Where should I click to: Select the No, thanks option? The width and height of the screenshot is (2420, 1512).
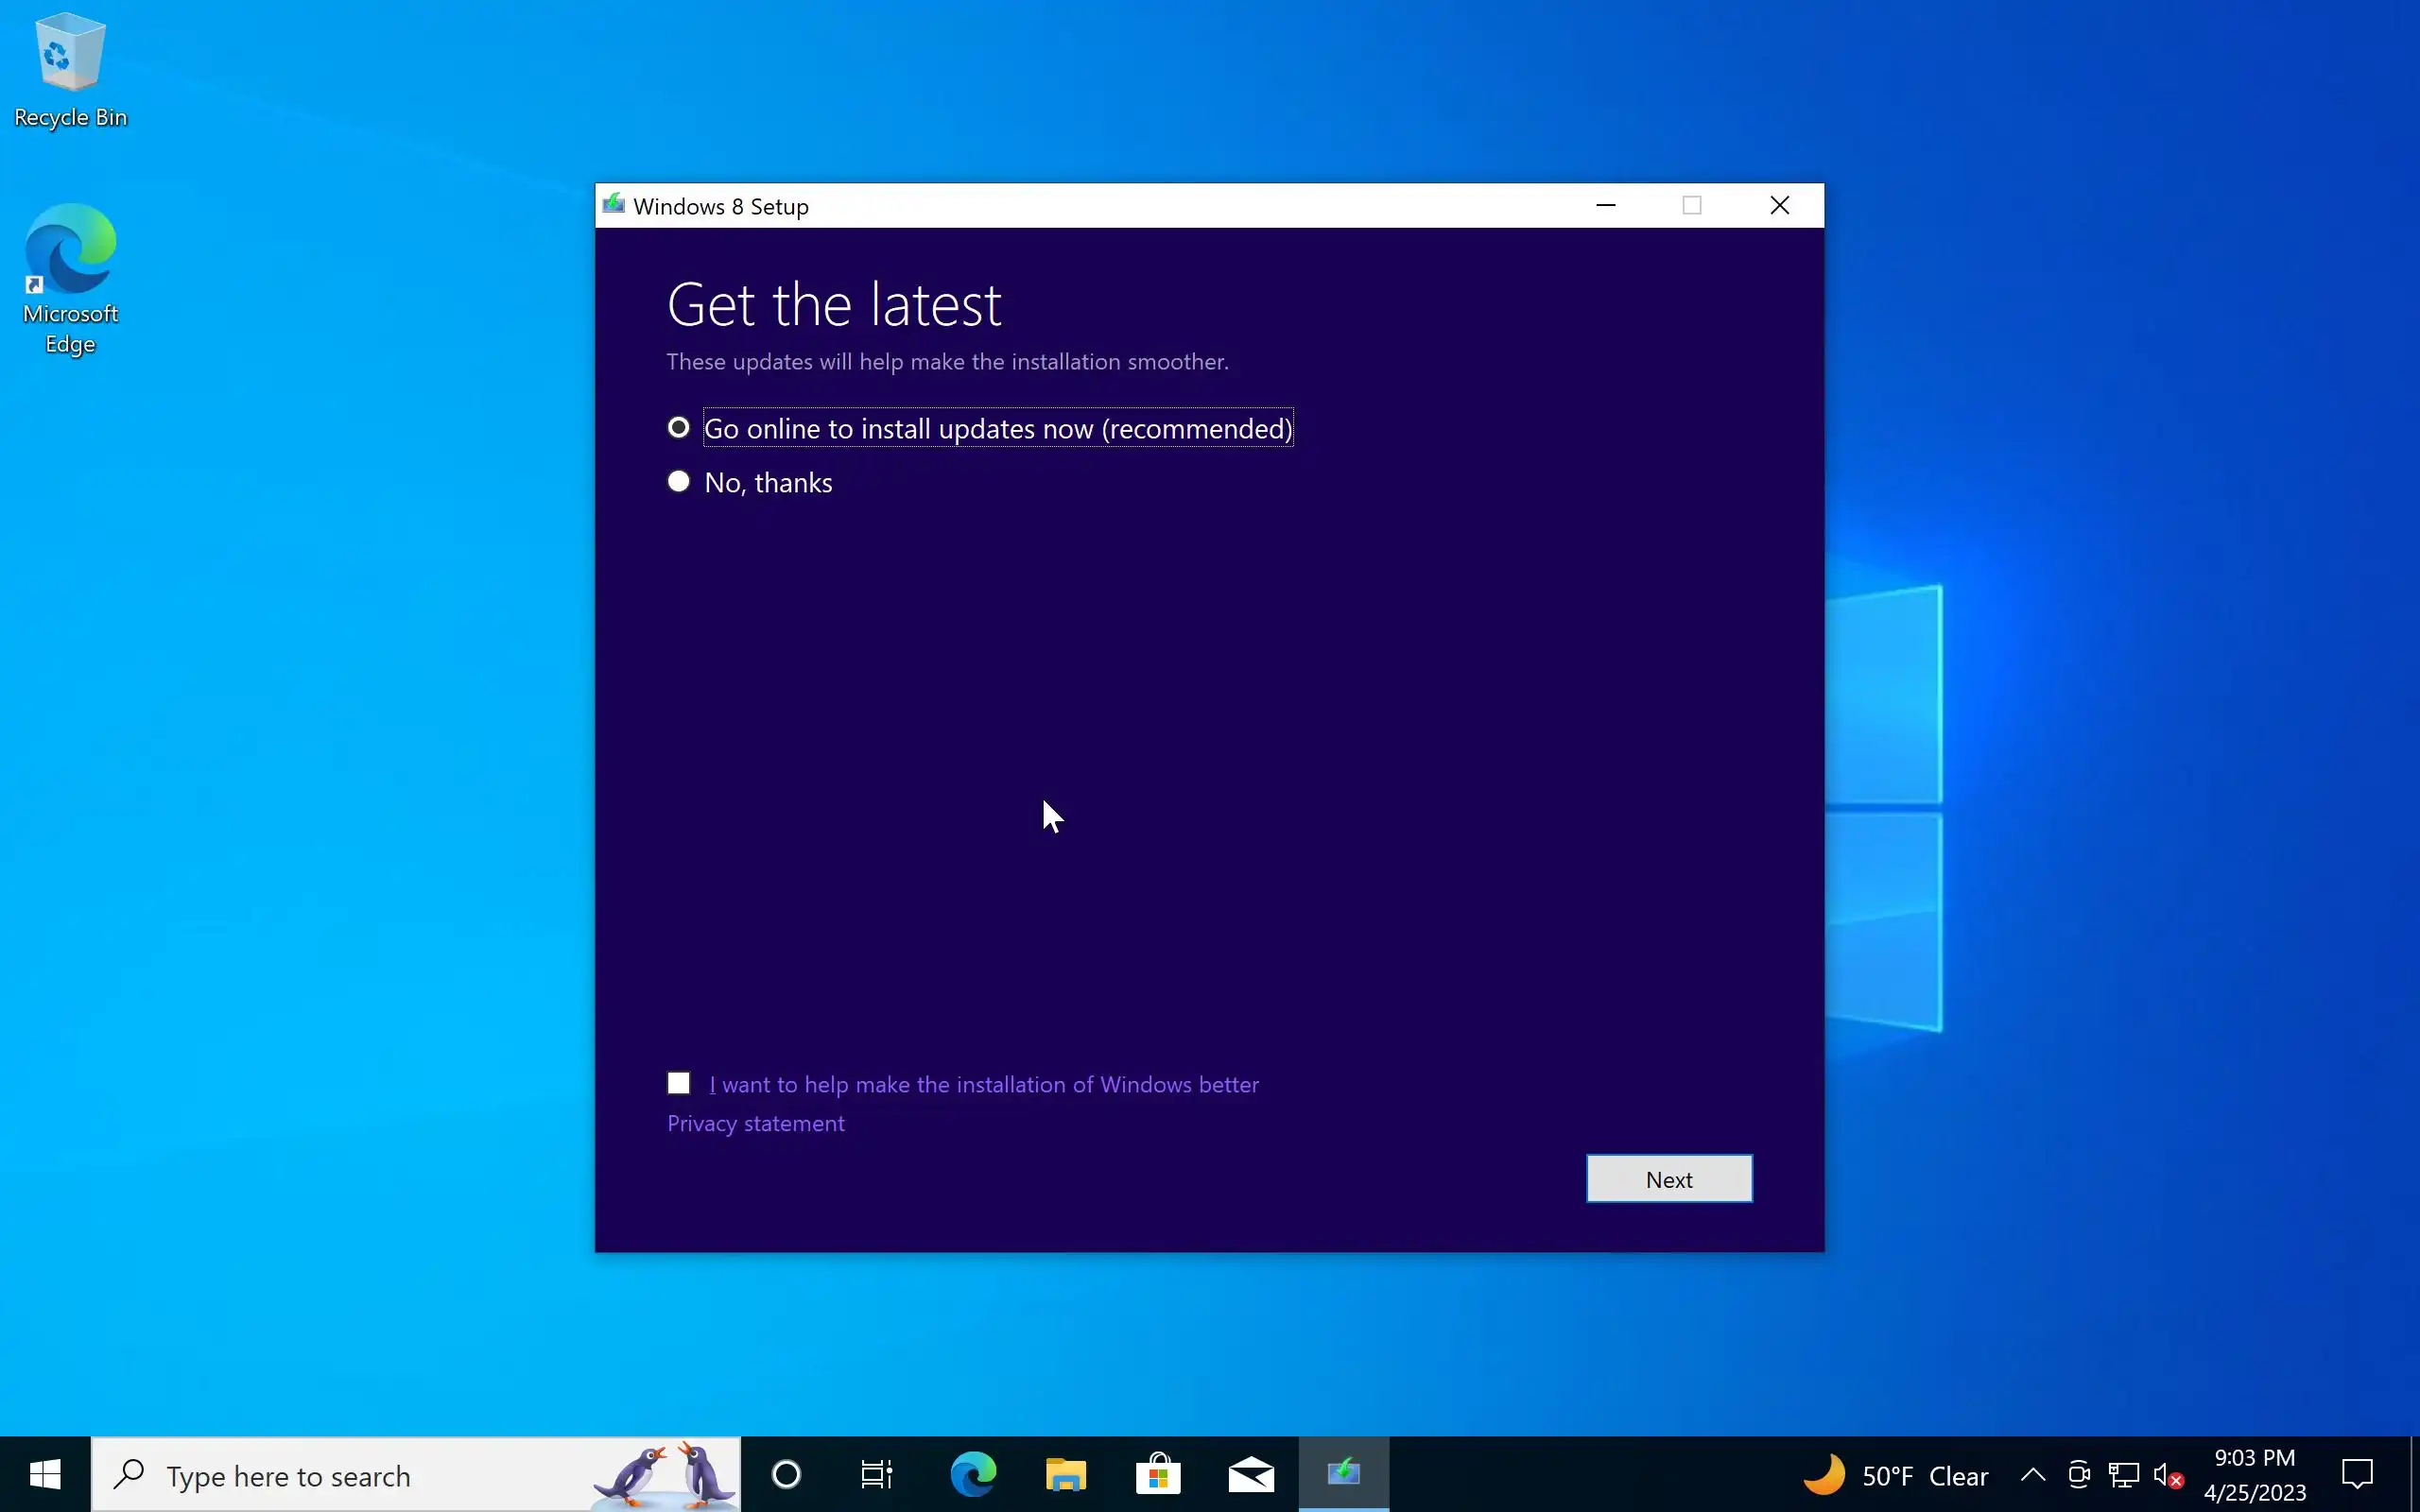[679, 482]
